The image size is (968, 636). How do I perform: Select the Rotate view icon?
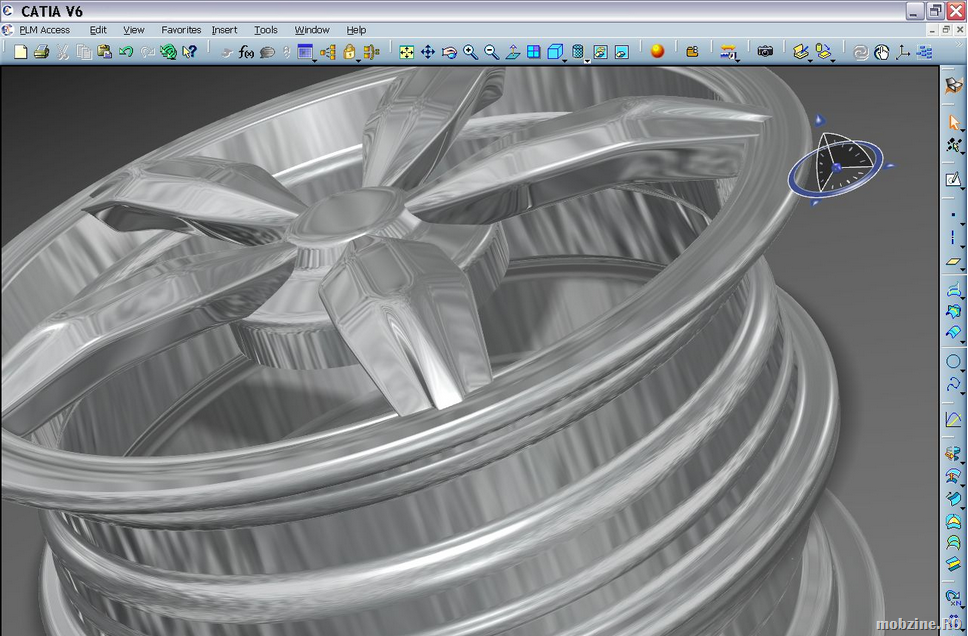(449, 52)
